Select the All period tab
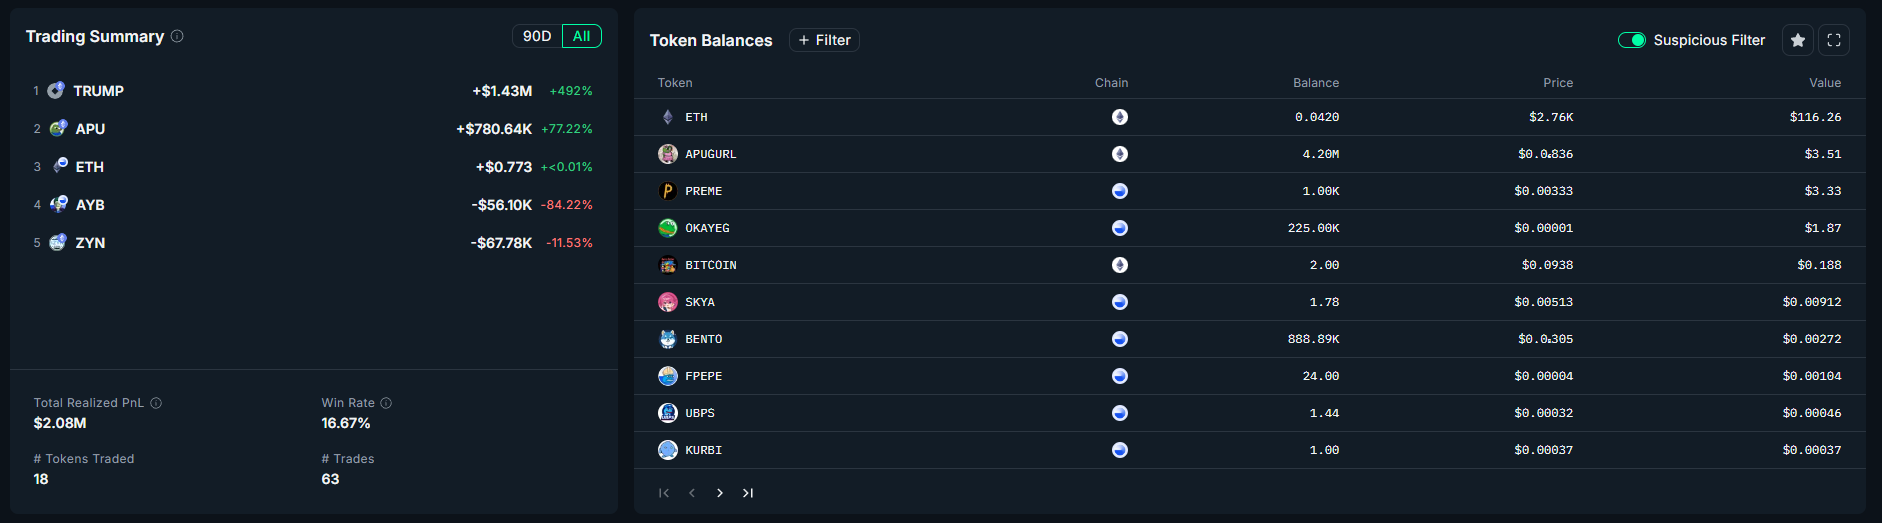1882x523 pixels. (x=581, y=36)
